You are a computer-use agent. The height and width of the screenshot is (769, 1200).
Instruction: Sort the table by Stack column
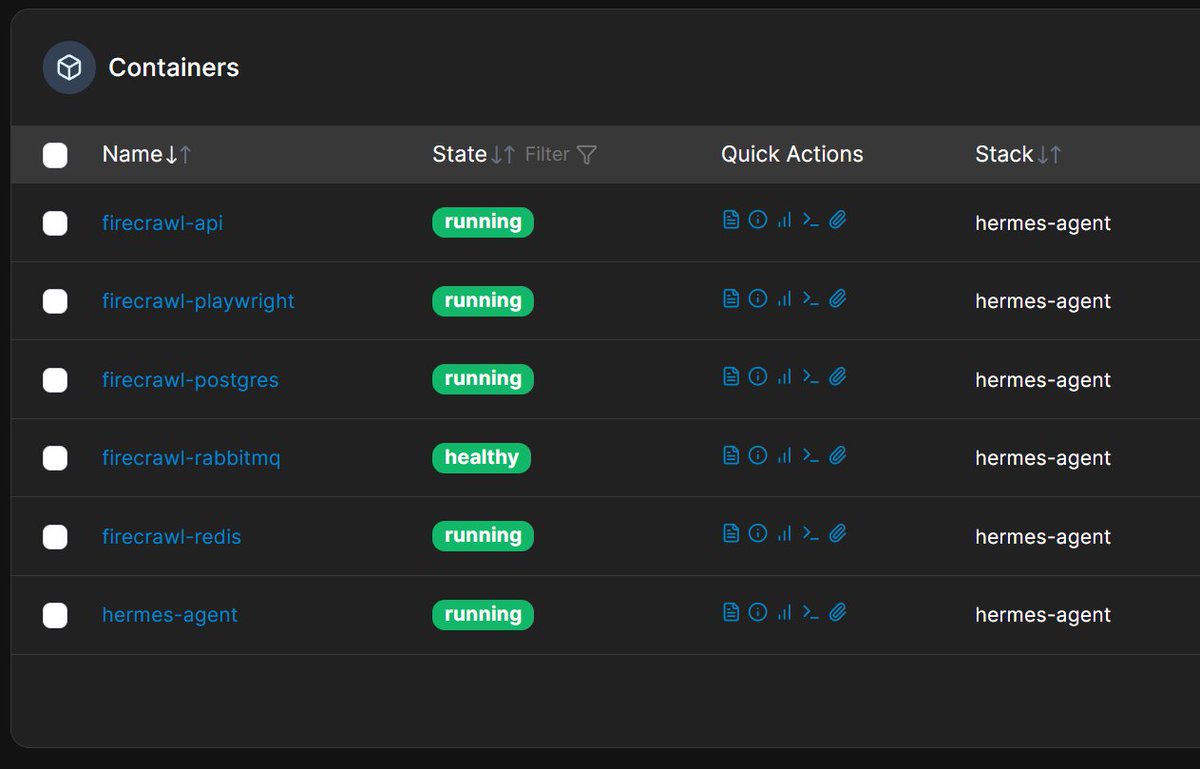coord(1018,154)
